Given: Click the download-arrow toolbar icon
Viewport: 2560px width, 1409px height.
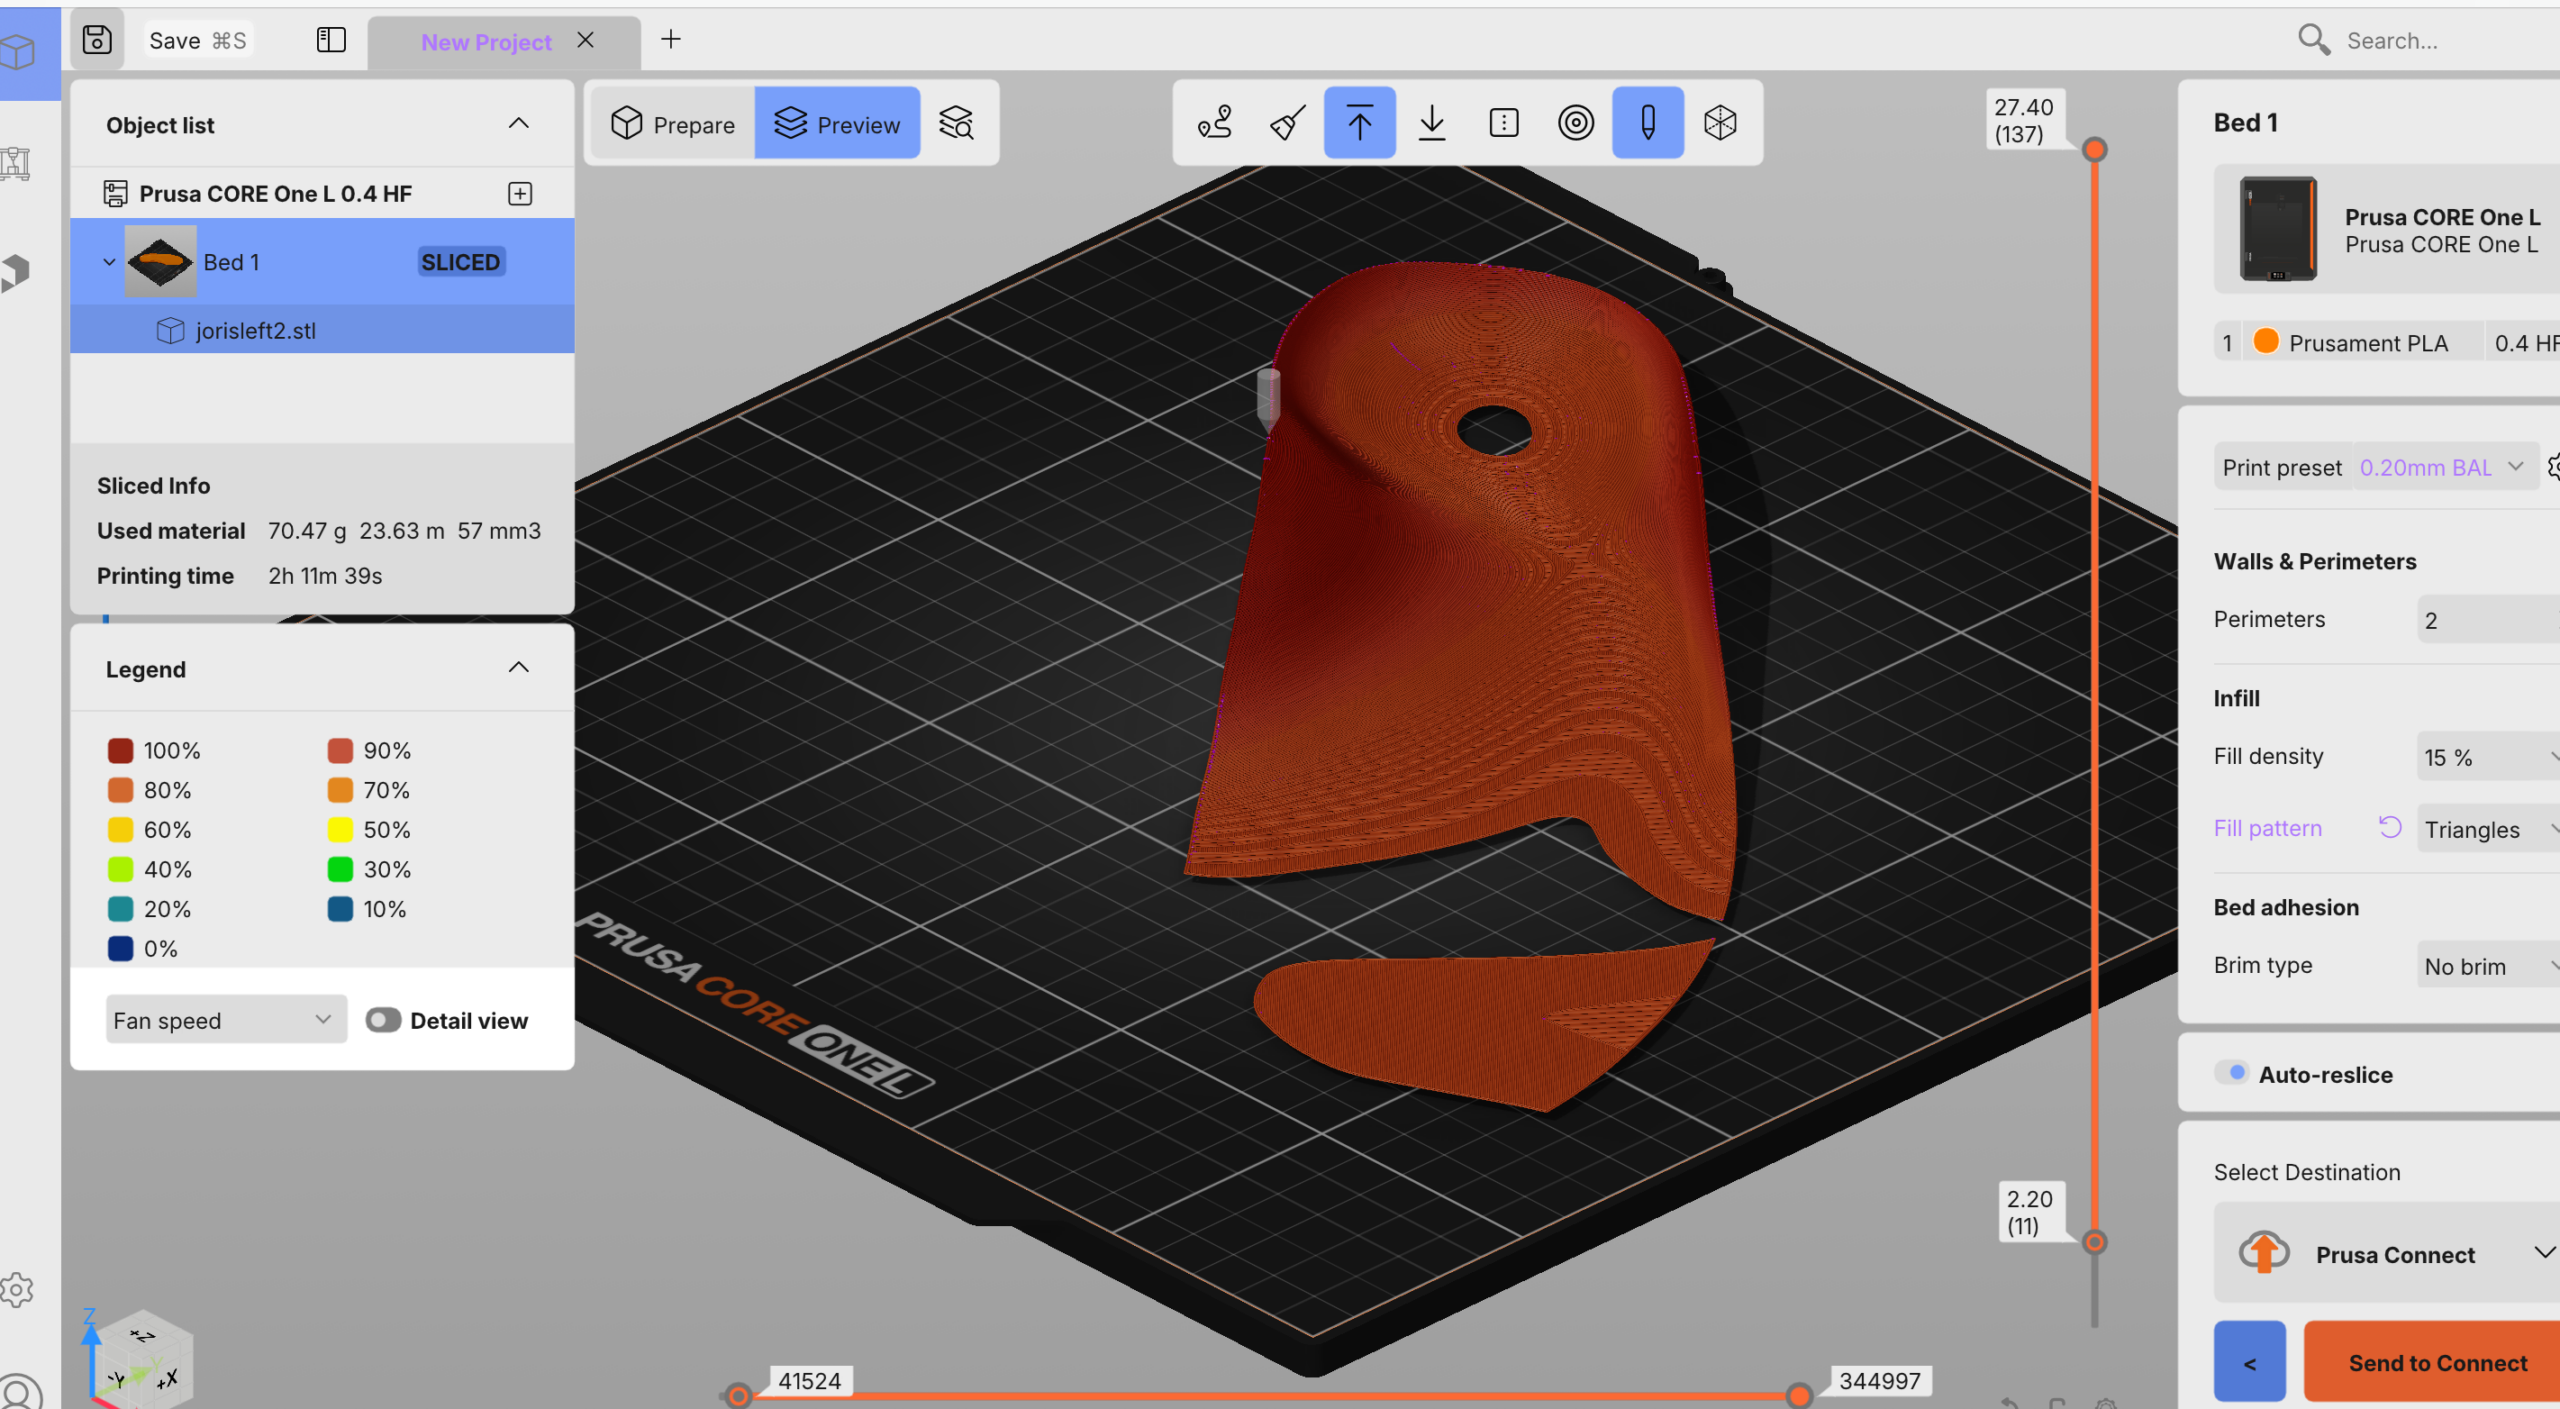Looking at the screenshot, I should click(1432, 123).
